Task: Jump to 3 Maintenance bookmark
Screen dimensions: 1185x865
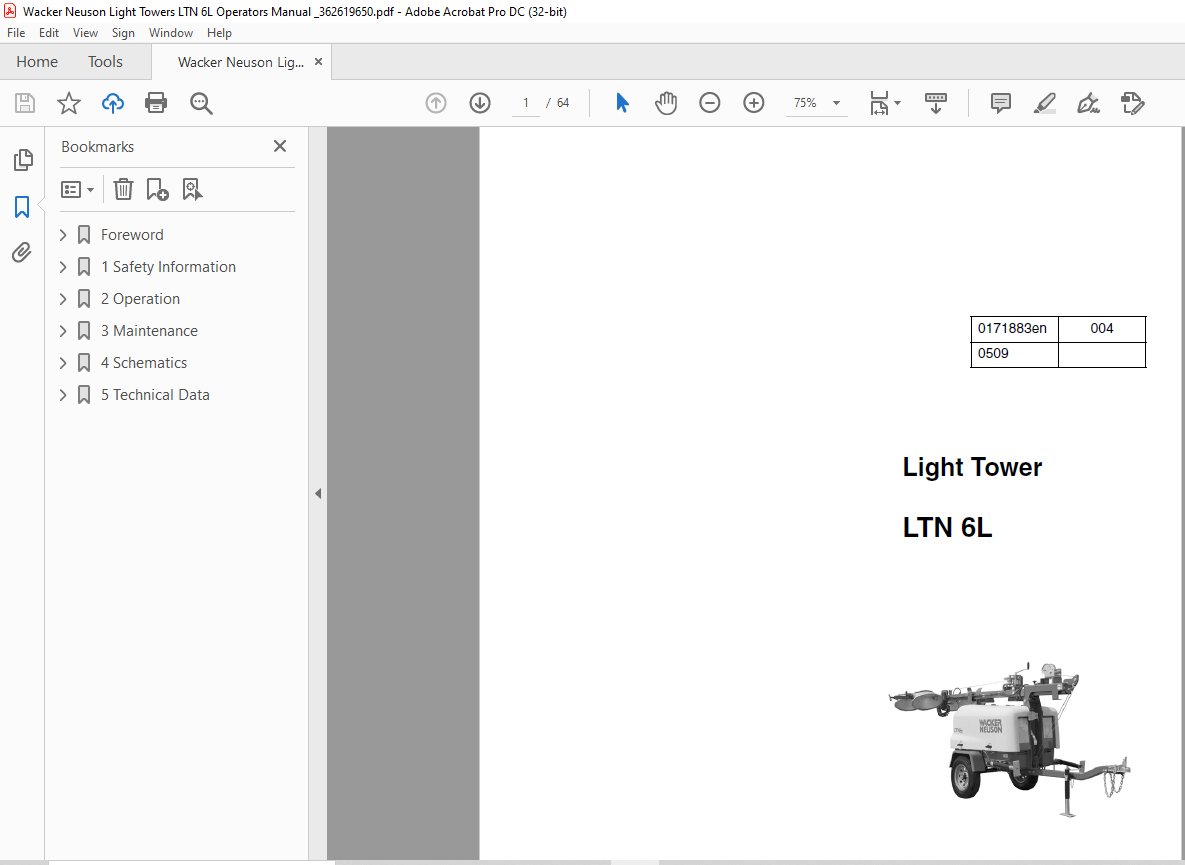Action: 150,331
